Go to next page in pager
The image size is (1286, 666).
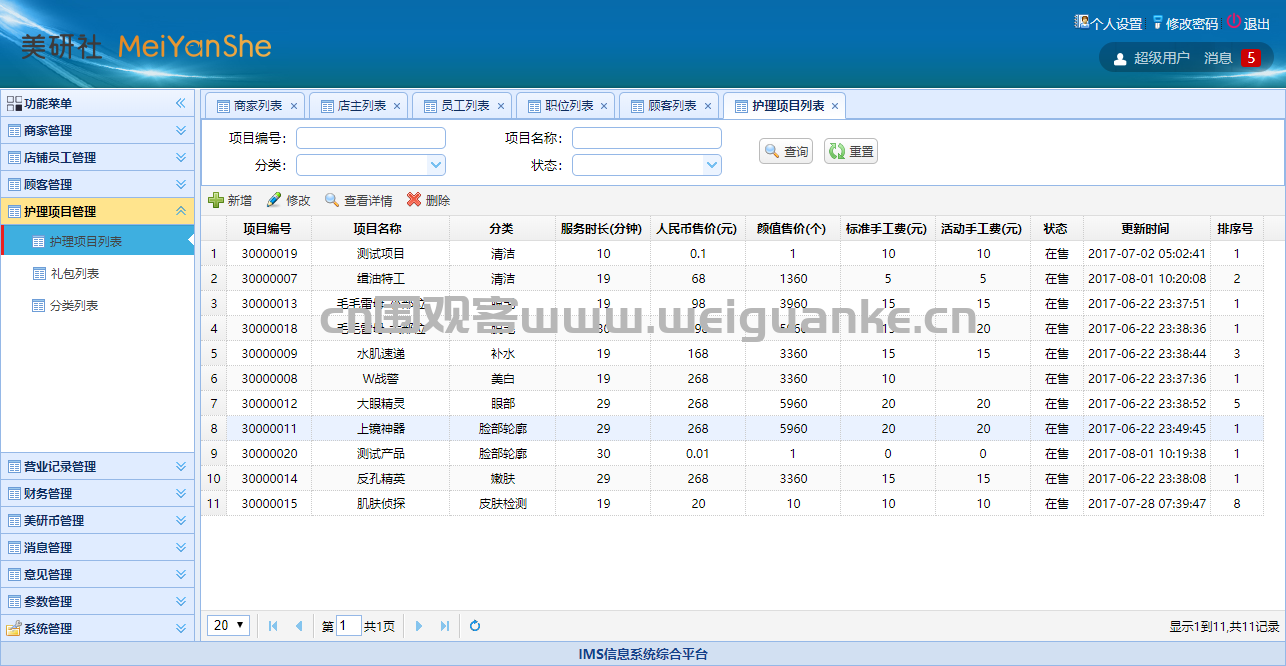click(419, 626)
